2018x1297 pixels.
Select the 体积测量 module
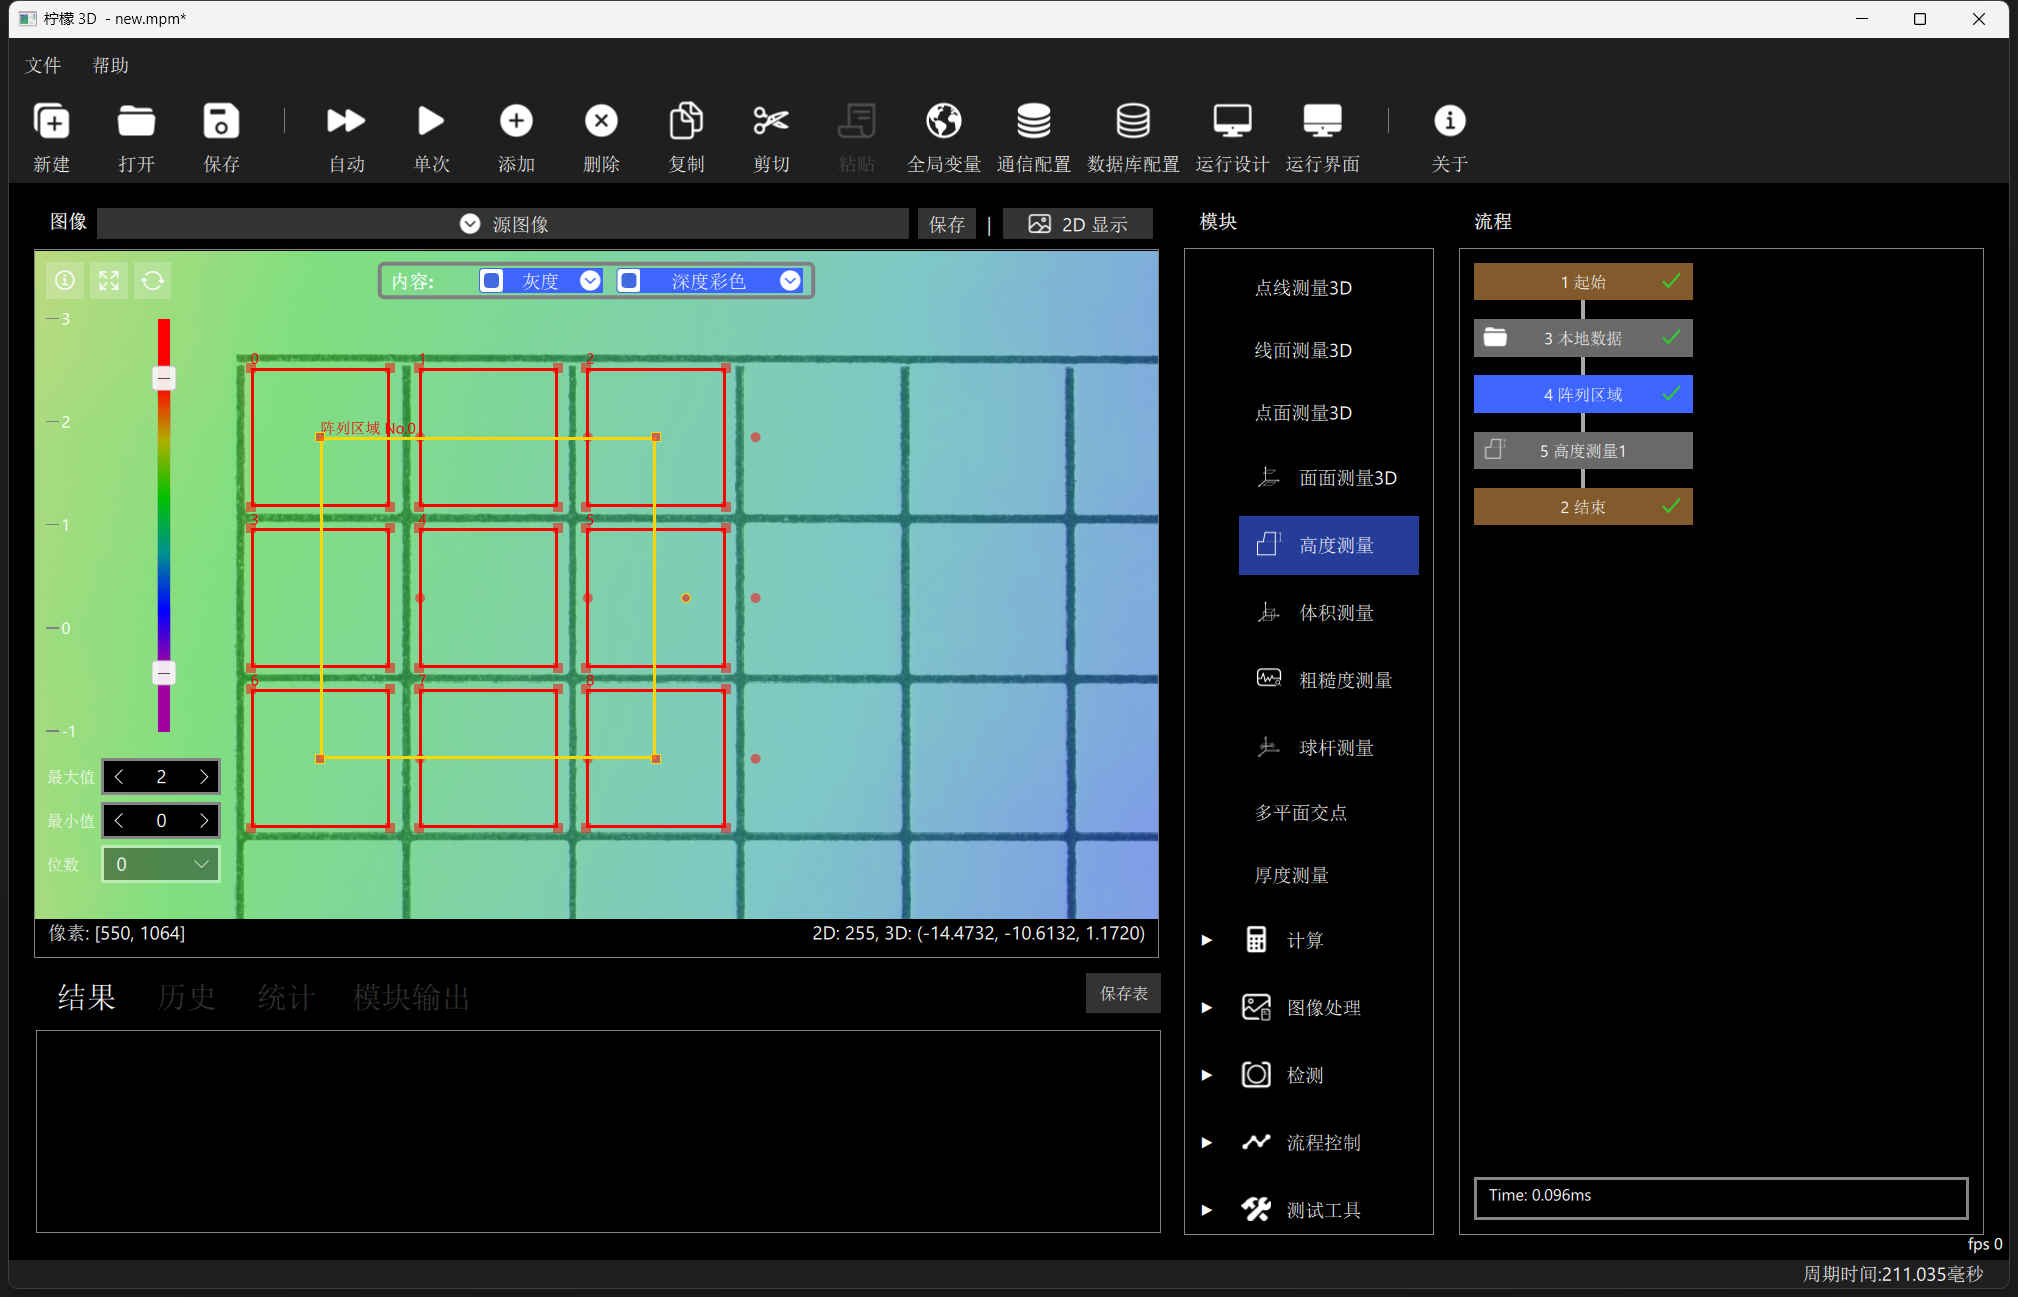1328,613
